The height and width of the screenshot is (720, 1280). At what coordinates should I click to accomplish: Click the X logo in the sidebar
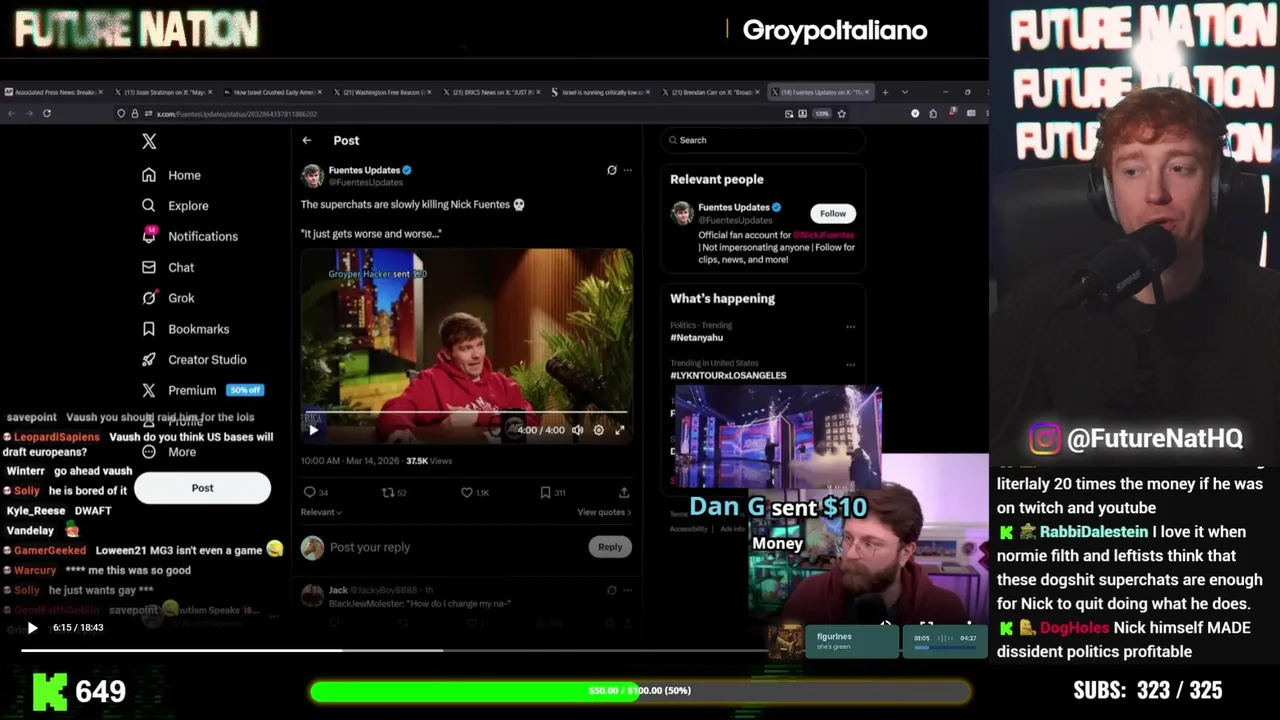pos(149,142)
